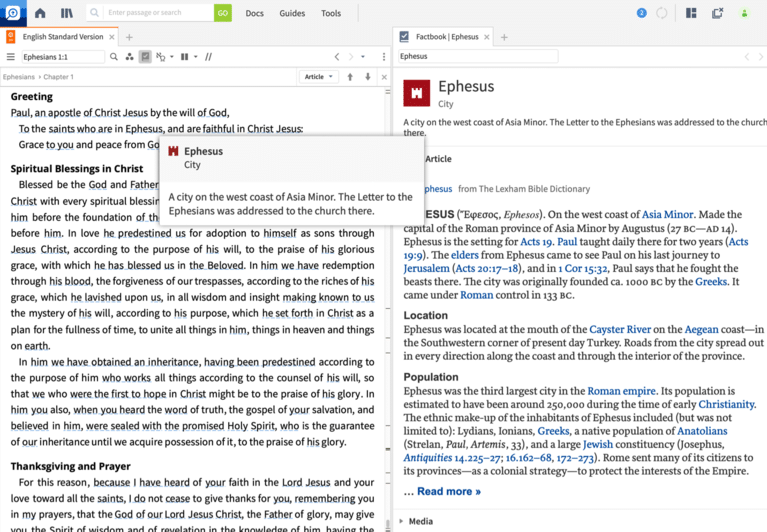The height and width of the screenshot is (532, 767).
Task: Click the search magnifier beside Ephesians 1:1
Action: click(114, 57)
